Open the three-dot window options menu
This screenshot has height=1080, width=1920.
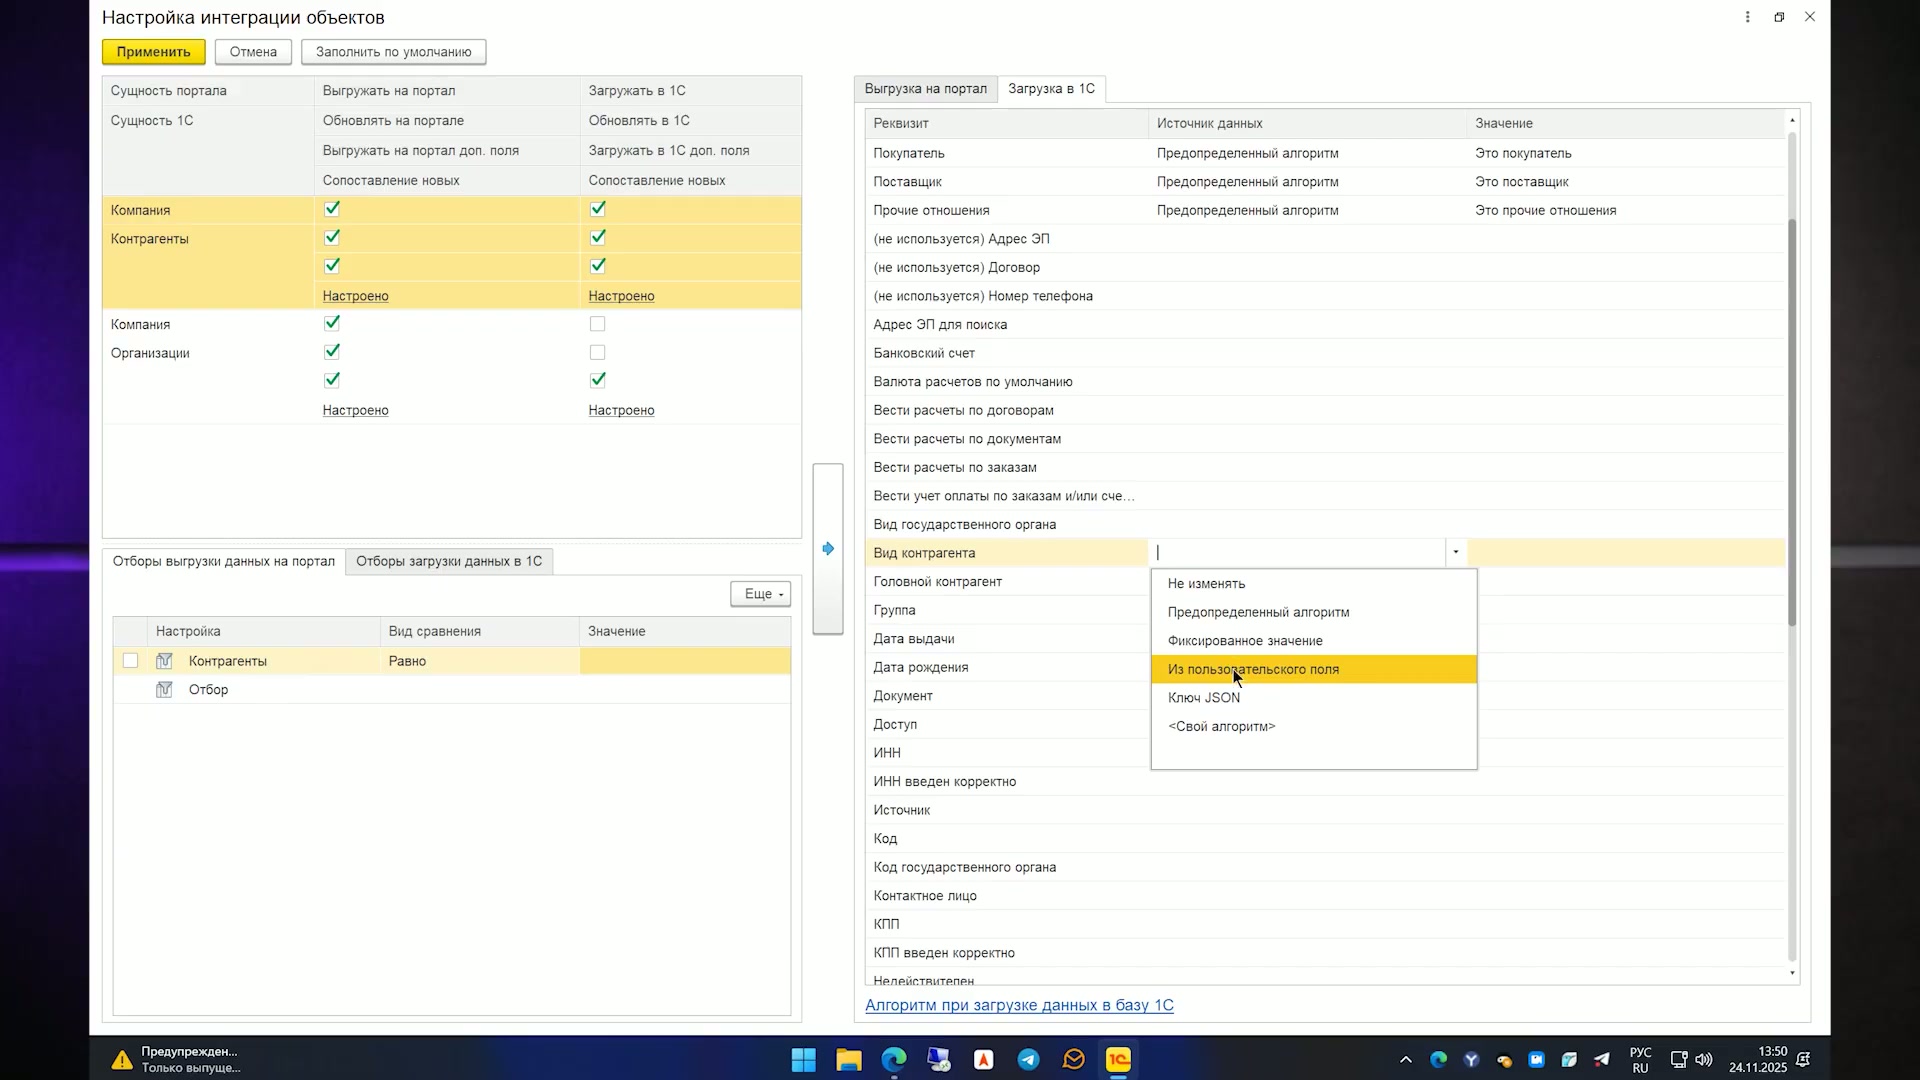(x=1747, y=17)
